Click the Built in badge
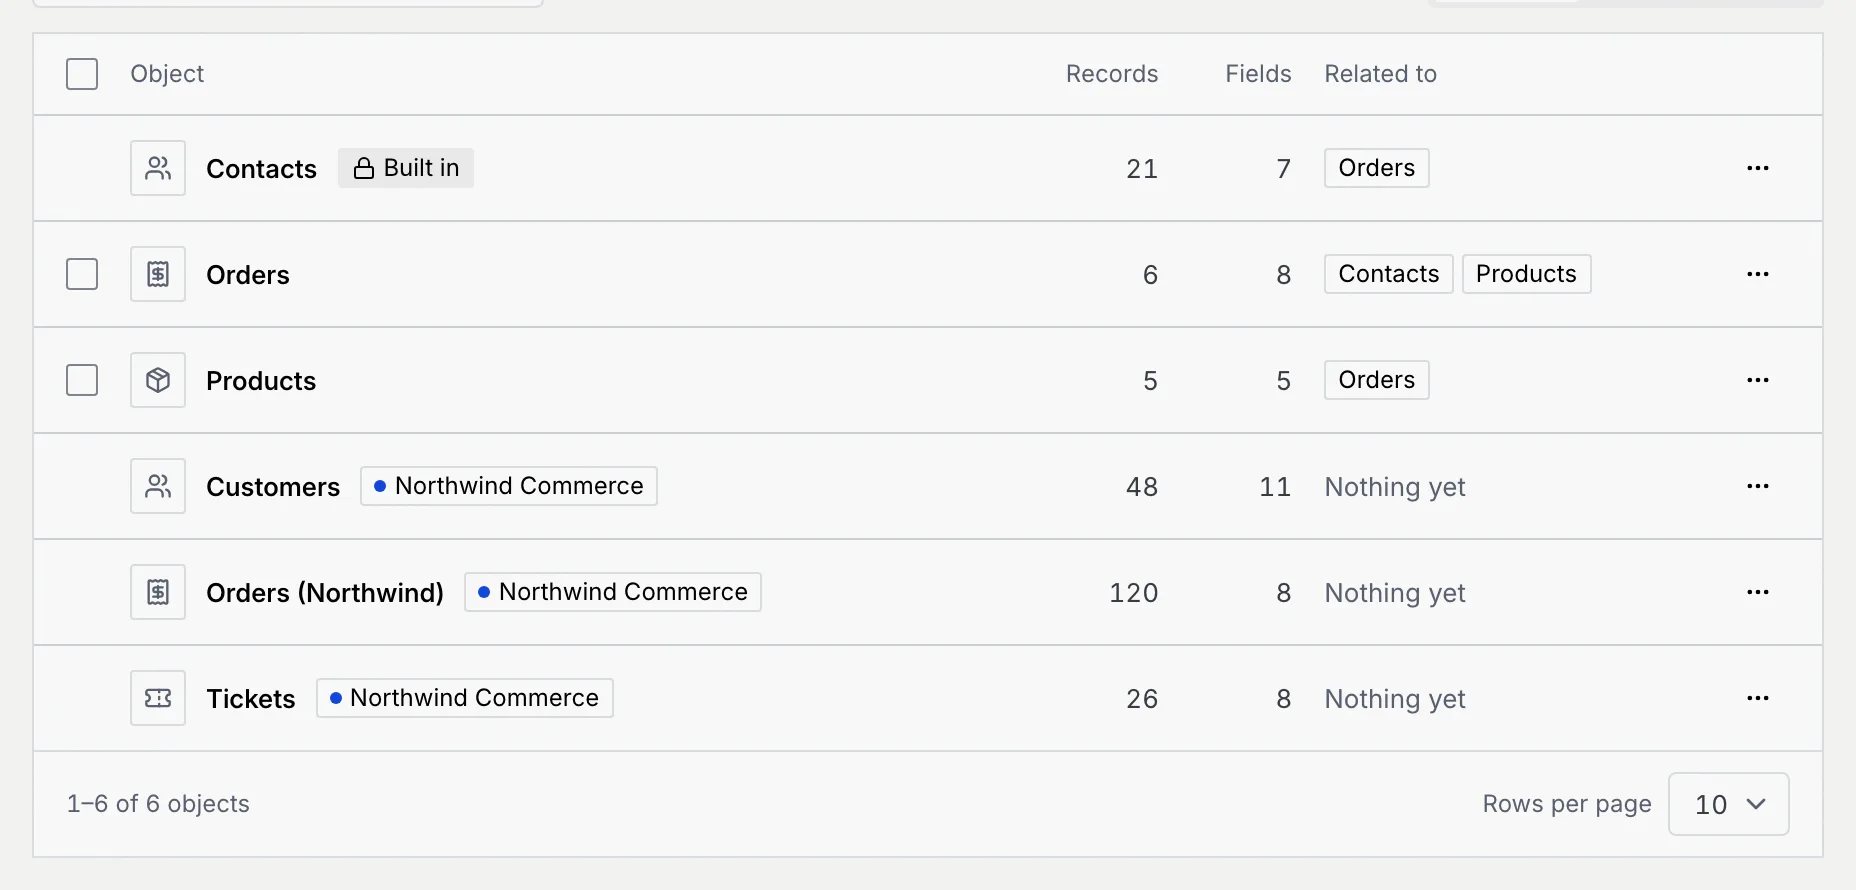 point(406,168)
